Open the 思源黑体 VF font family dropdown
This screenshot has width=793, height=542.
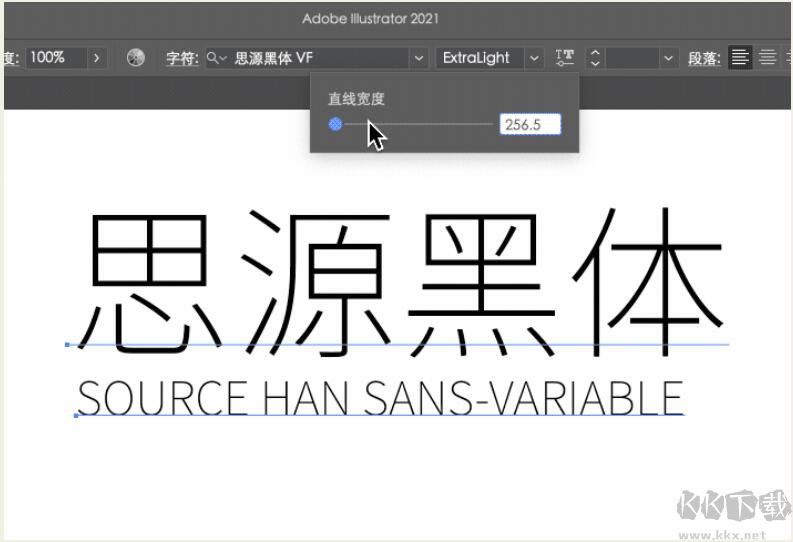tap(419, 58)
